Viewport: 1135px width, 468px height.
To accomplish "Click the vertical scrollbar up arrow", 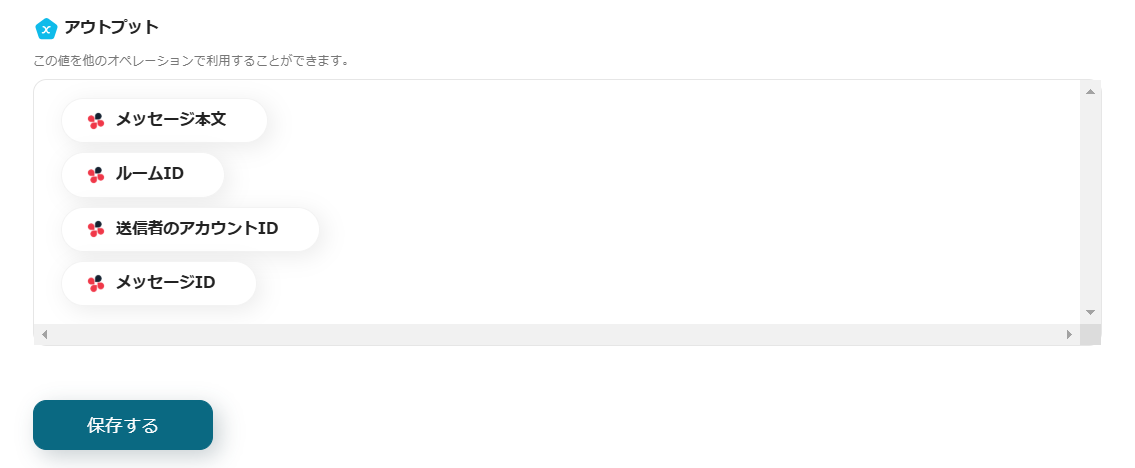I will tap(1090, 91).
